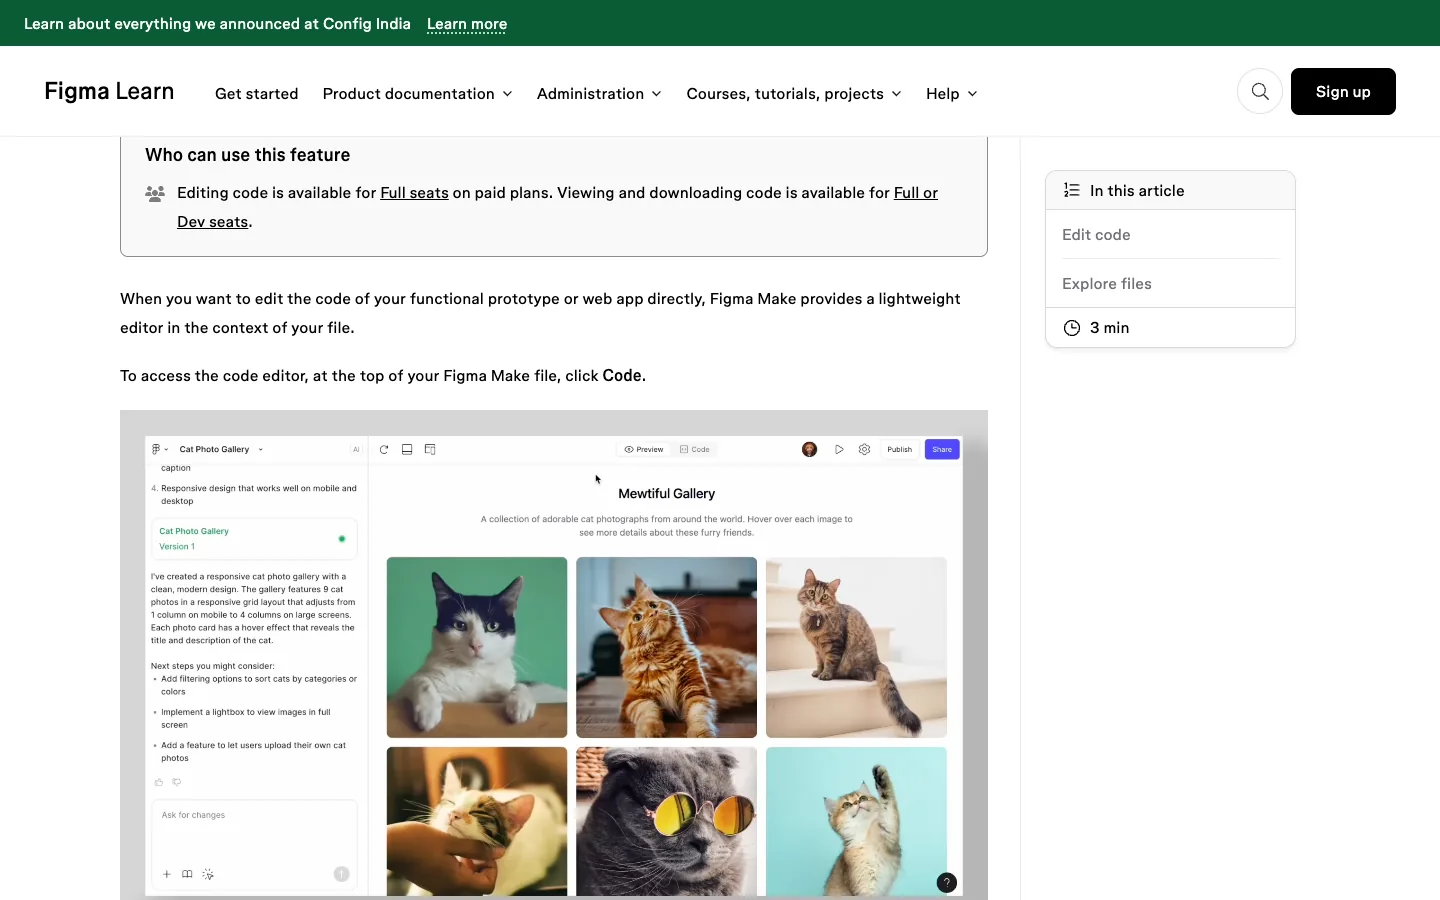Screen dimensions: 1440x900
Task: Click 'Learn about everything we announced at Config India'
Action: (x=217, y=24)
